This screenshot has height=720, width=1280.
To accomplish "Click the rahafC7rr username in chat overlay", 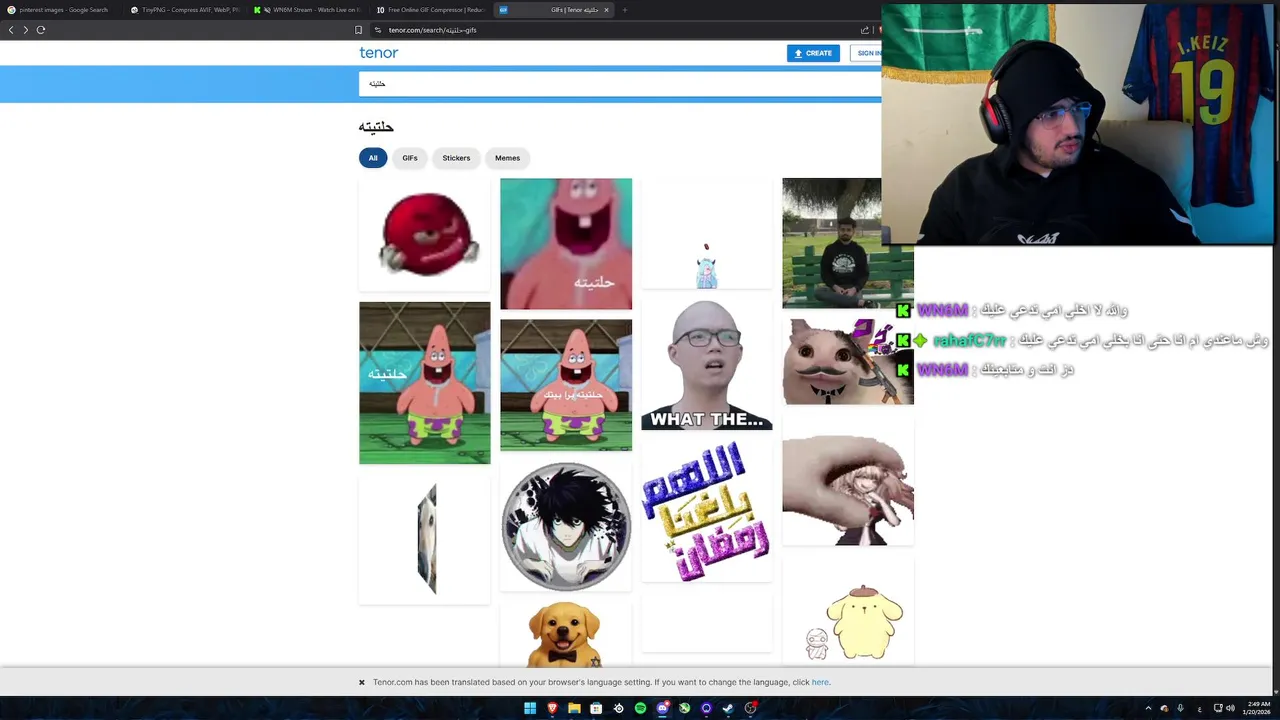I will 969,341.
